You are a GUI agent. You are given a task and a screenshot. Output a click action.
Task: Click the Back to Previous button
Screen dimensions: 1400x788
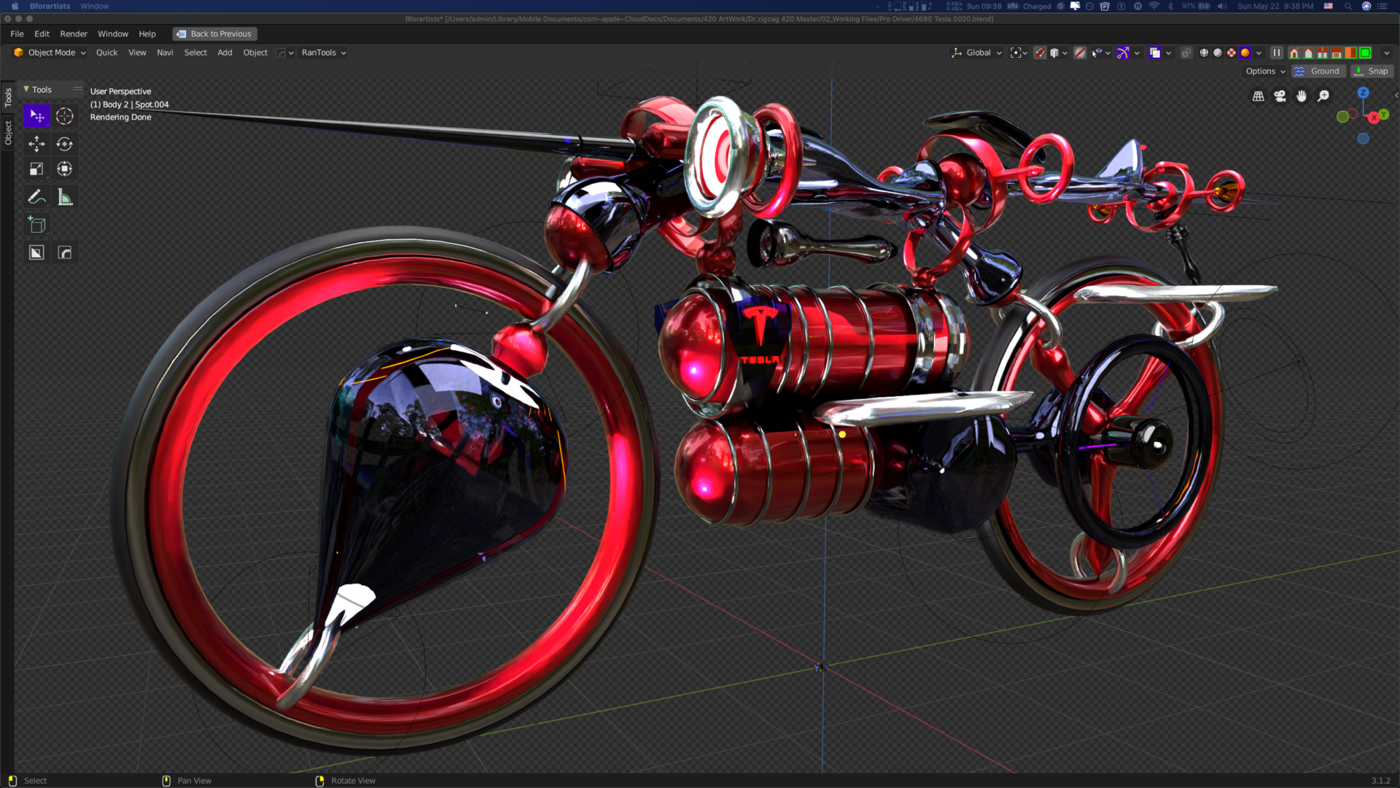coord(214,34)
